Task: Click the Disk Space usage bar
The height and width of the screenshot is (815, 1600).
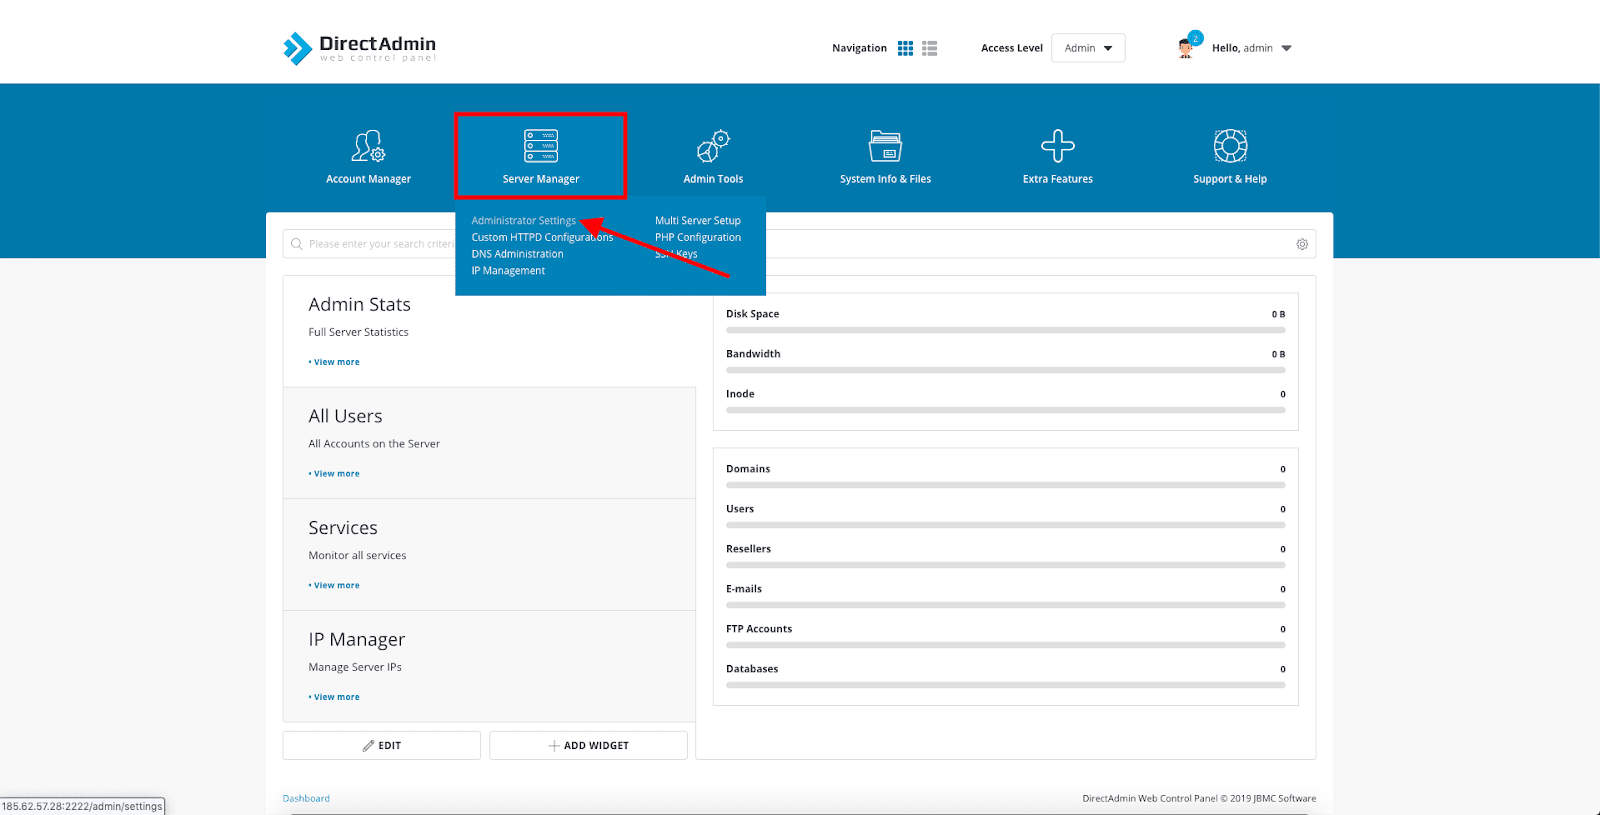Action: [1005, 330]
